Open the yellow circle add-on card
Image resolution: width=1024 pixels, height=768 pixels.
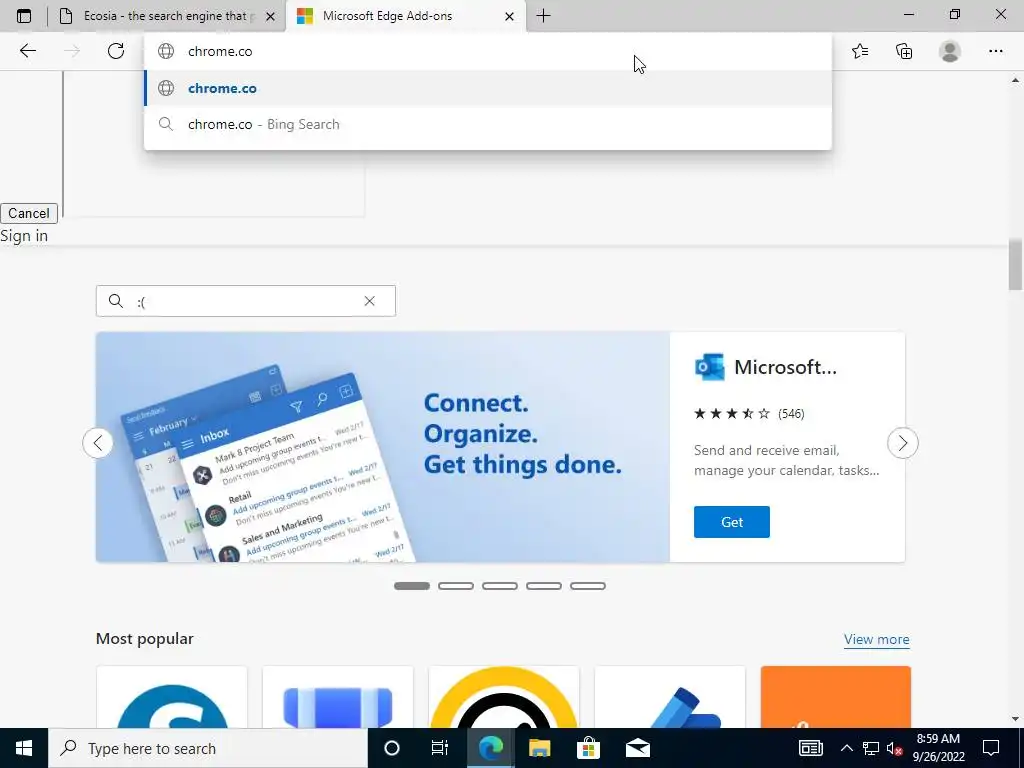(x=504, y=697)
